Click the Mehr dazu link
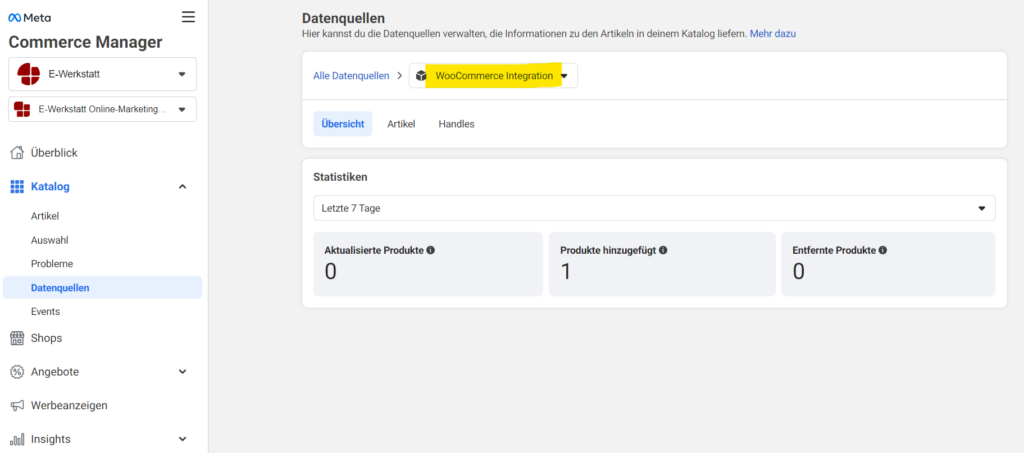Screen dimensions: 1024x453 [x=773, y=33]
